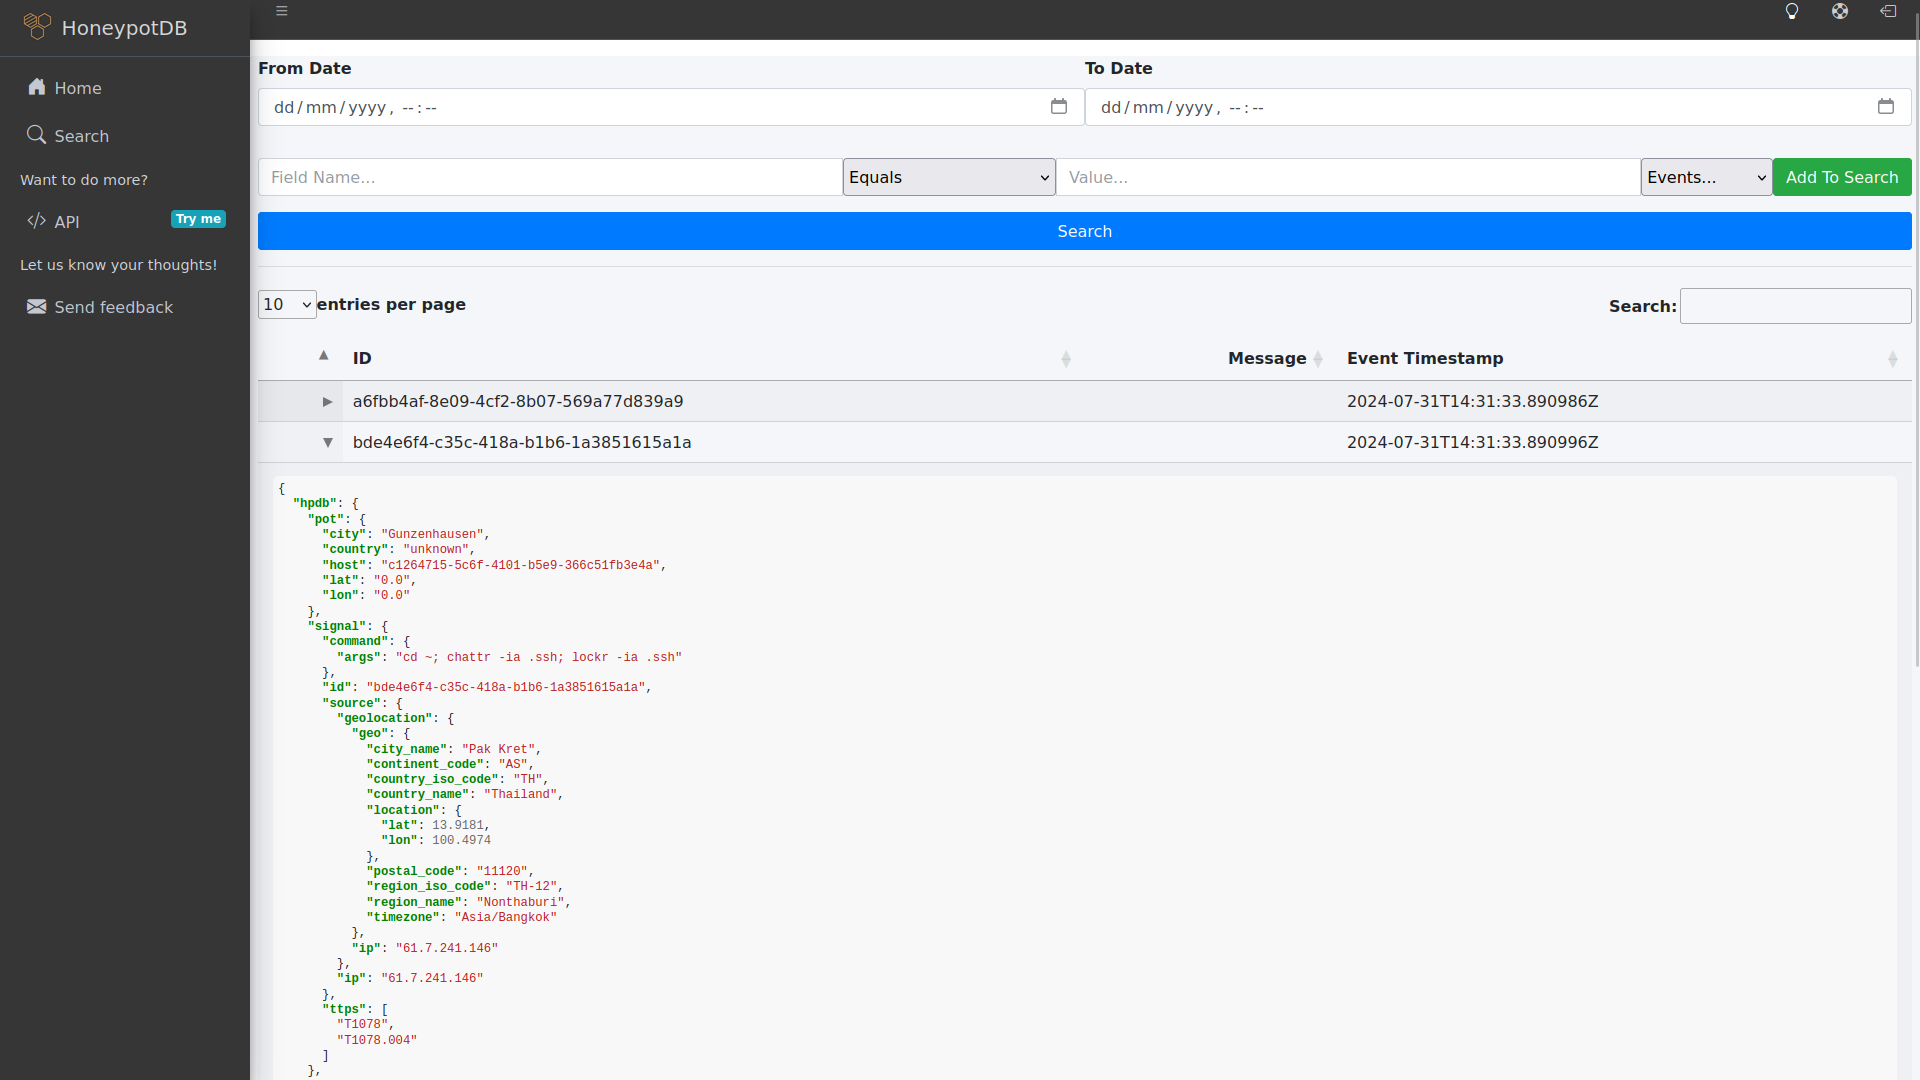Open the HoneypotDB honeycomb logo
This screenshot has width=1920, height=1080.
click(x=38, y=26)
